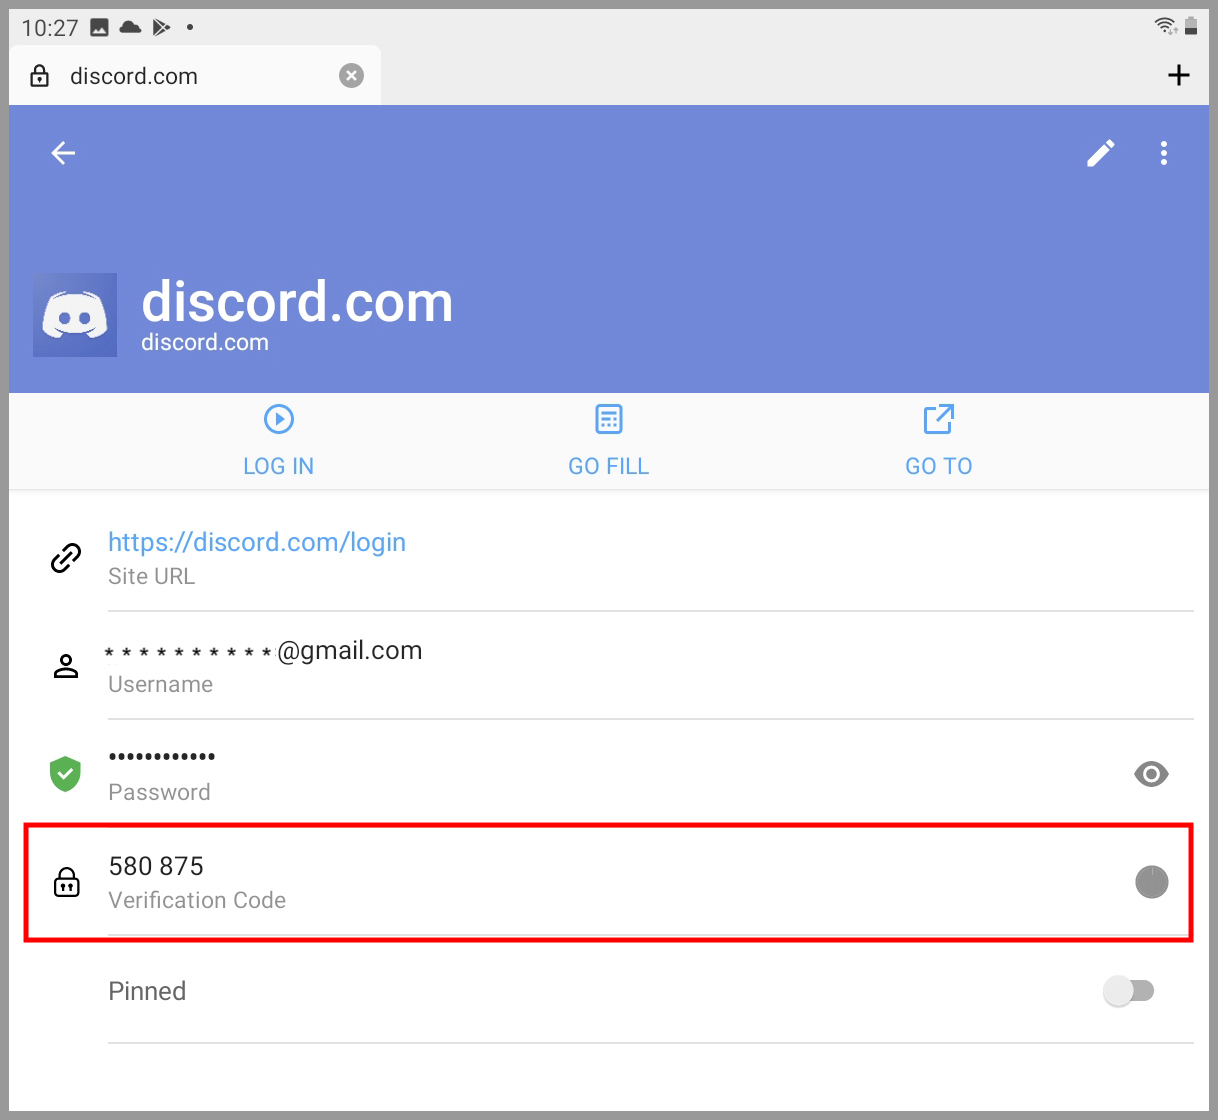Reveal the password with the eye icon

click(x=1151, y=774)
